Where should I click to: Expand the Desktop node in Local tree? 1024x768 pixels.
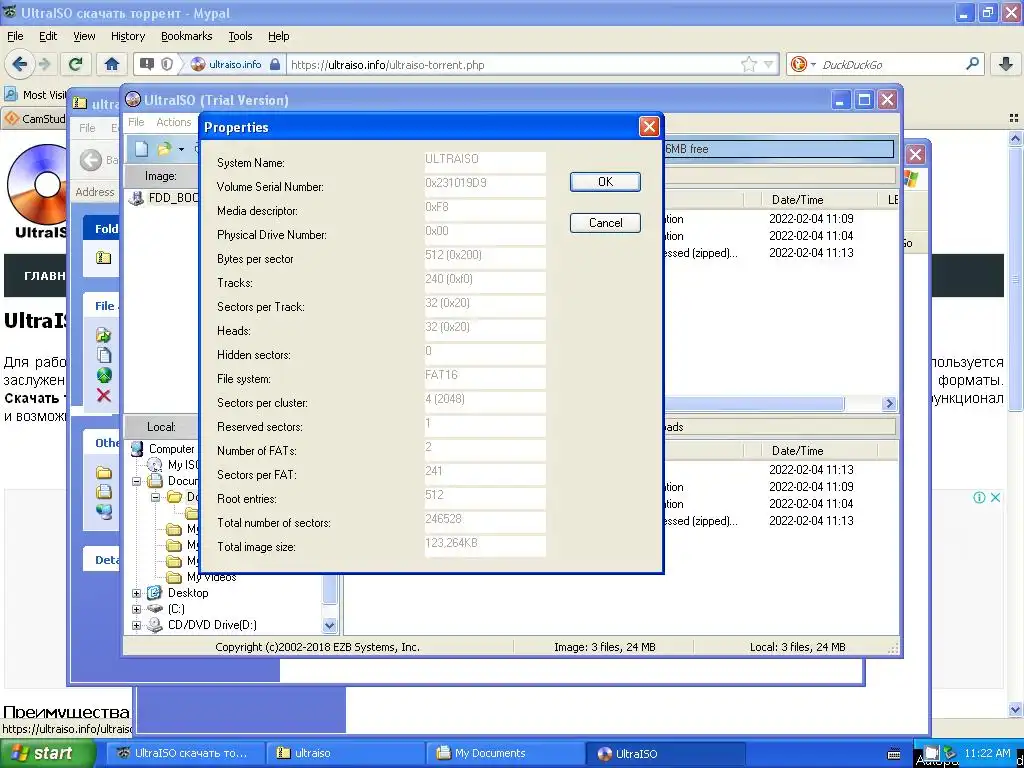[136, 593]
